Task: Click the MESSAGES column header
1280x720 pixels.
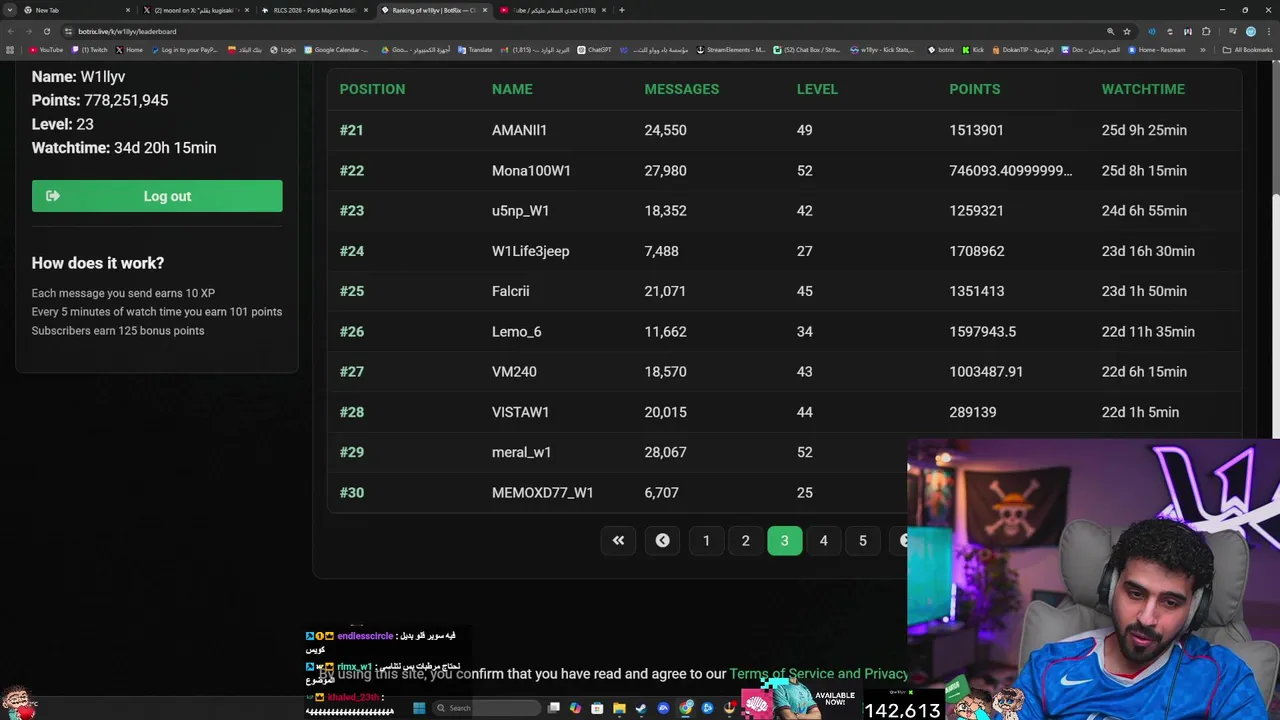Action: click(681, 89)
